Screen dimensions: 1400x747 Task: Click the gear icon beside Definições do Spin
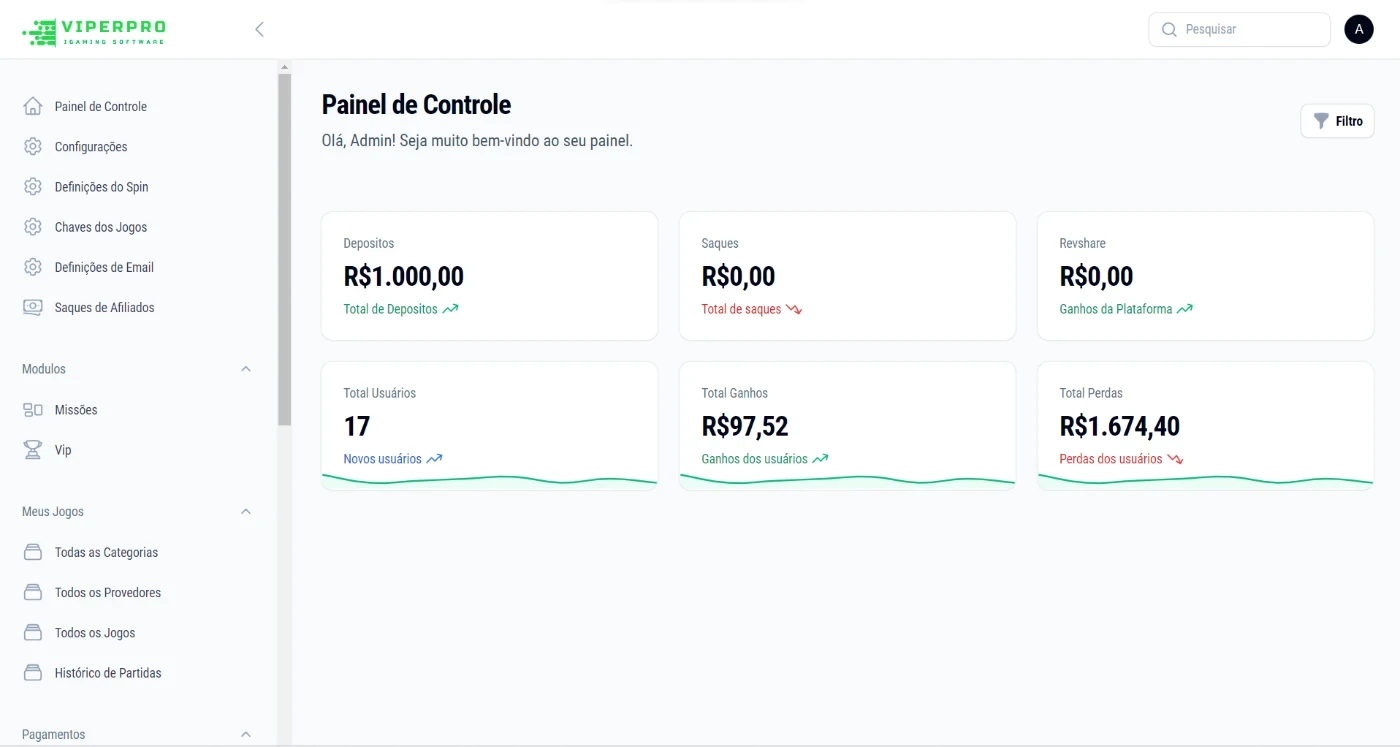(33, 187)
